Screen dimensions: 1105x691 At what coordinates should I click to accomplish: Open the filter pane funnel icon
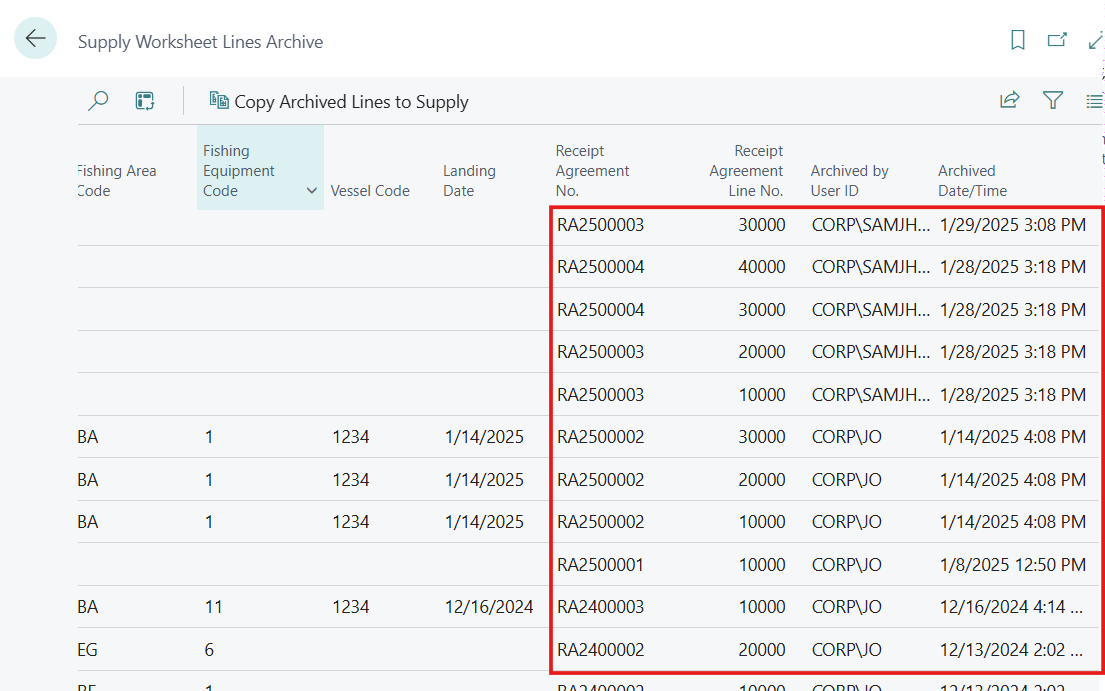click(x=1052, y=100)
